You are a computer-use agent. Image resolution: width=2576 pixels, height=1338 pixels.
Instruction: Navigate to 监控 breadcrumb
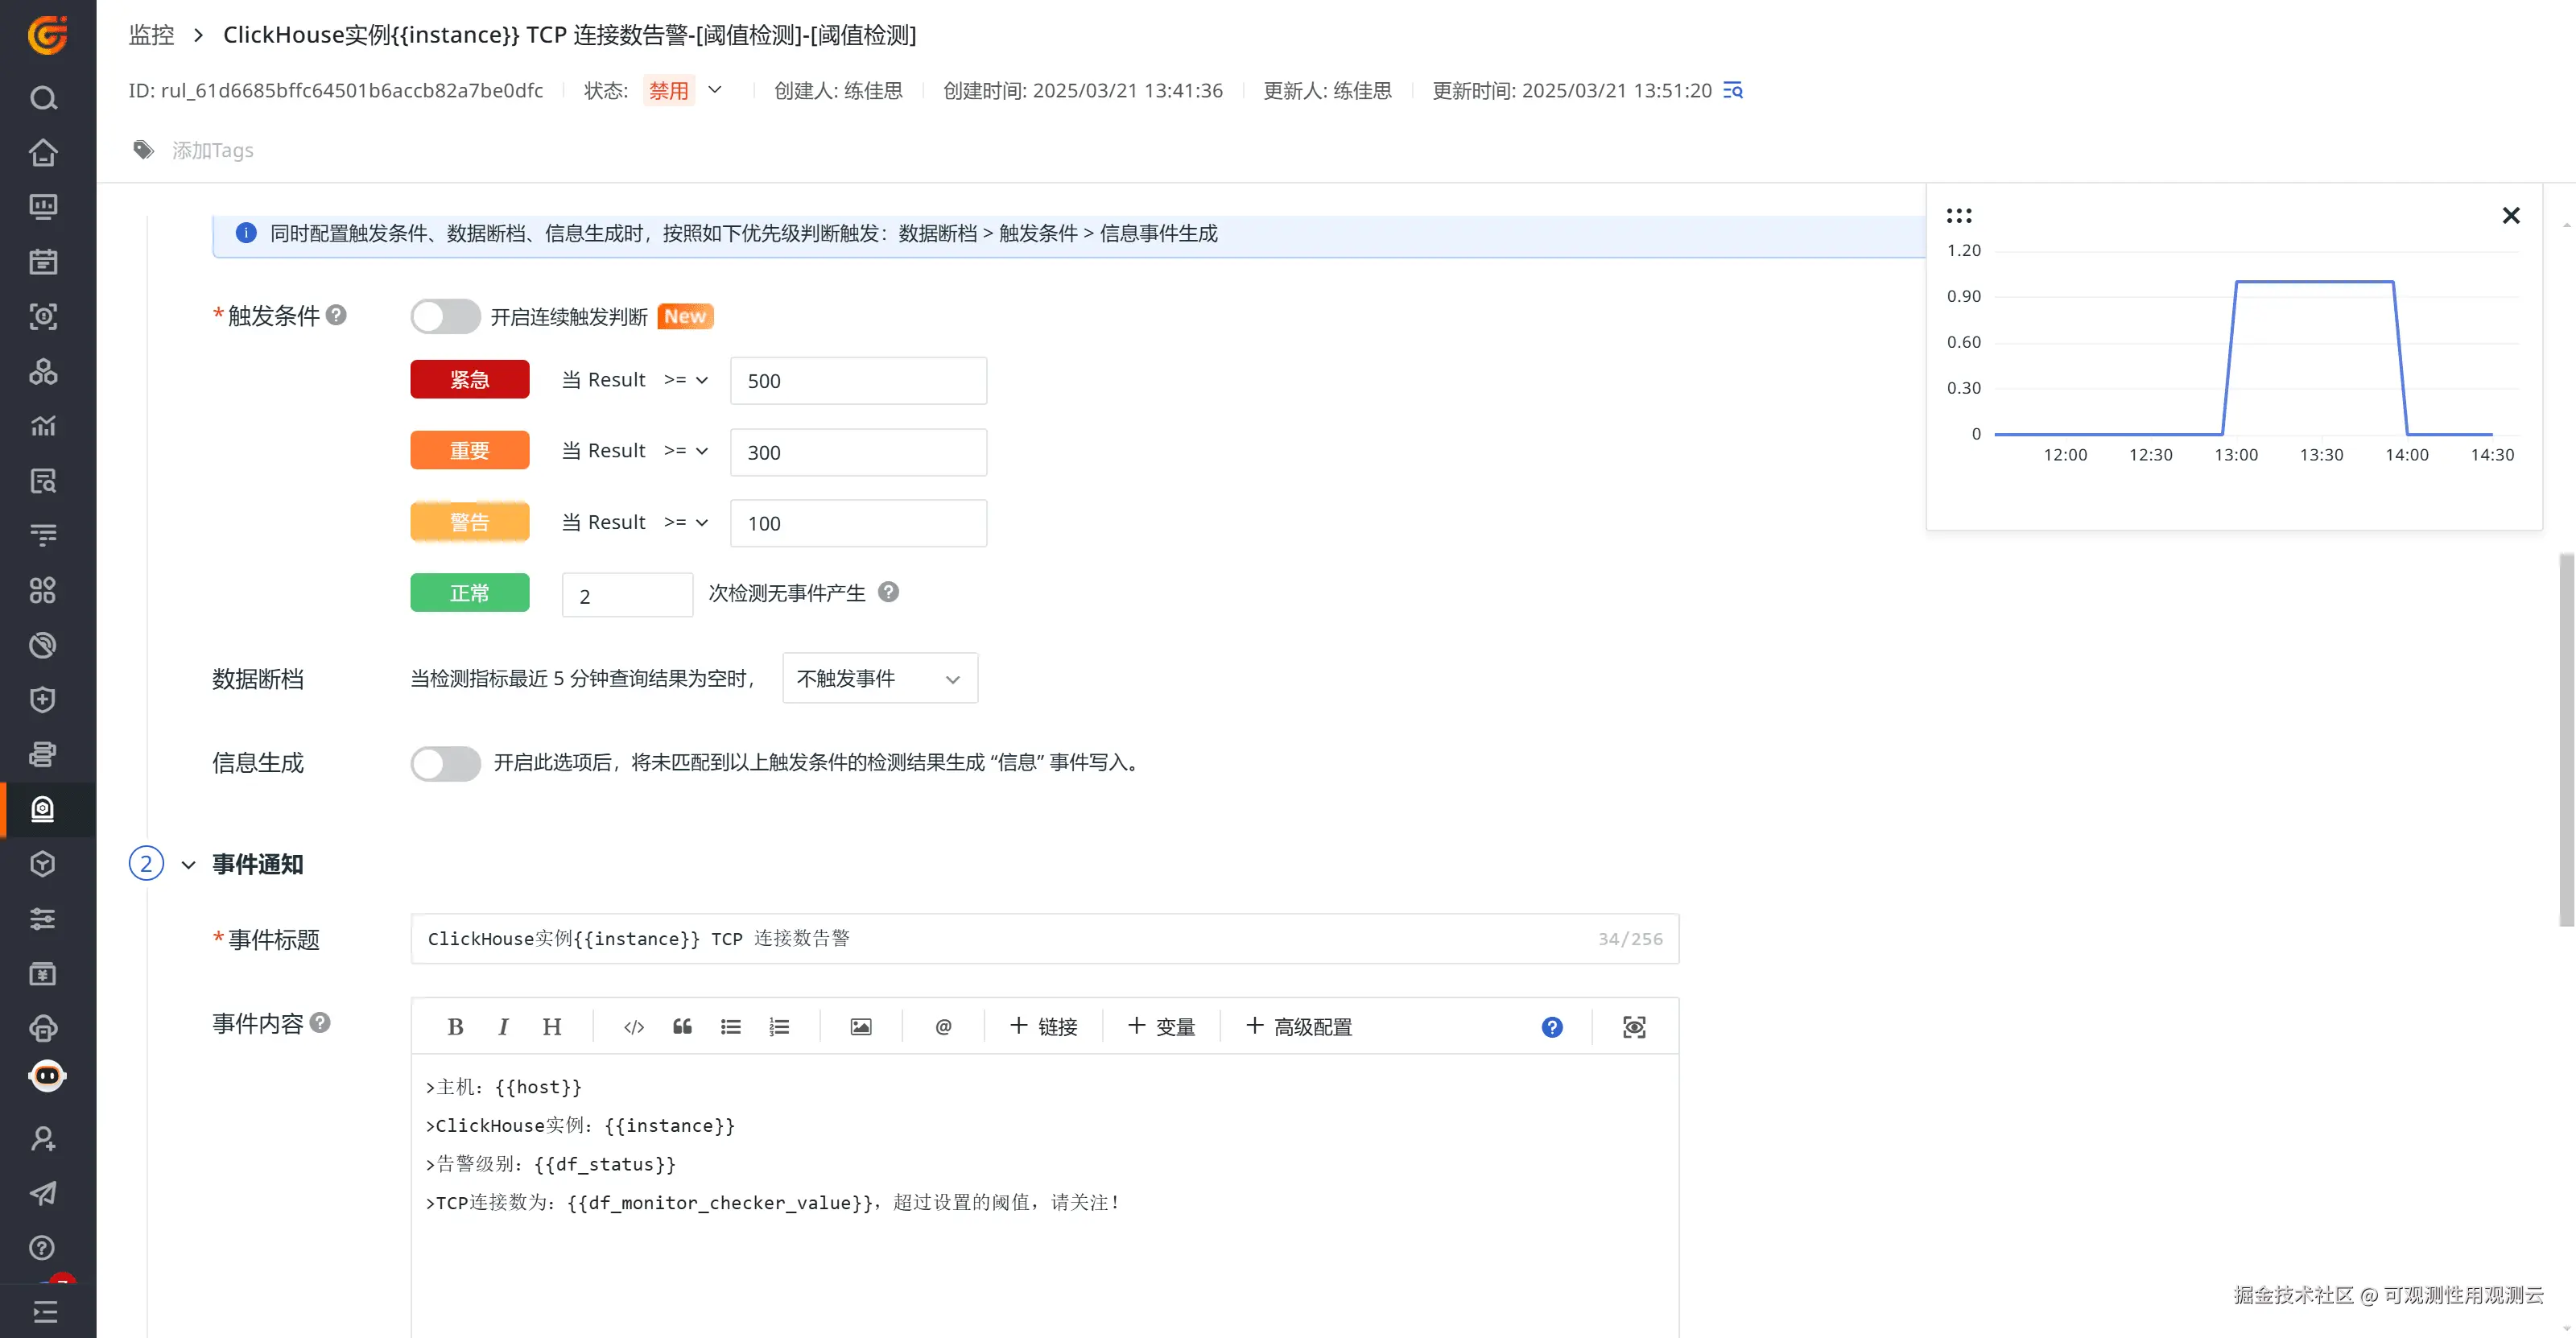click(x=152, y=35)
